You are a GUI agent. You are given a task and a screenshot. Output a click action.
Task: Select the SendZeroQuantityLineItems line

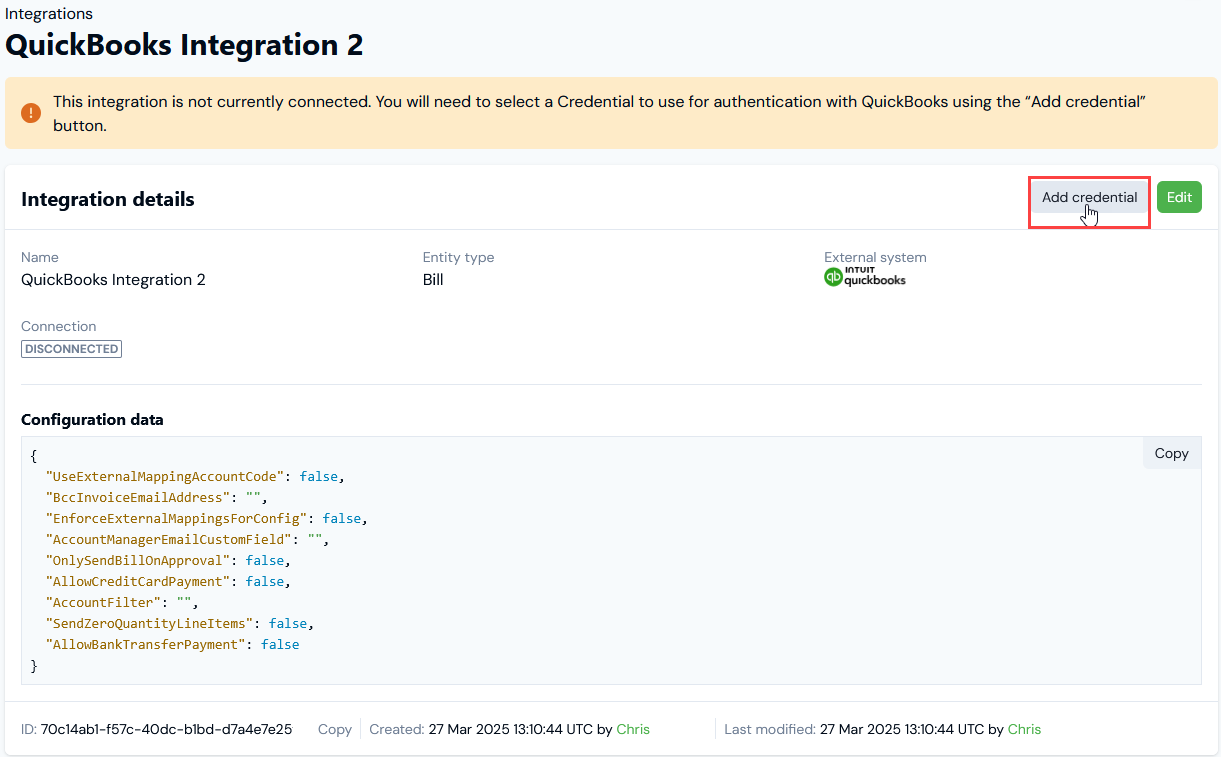(x=180, y=624)
